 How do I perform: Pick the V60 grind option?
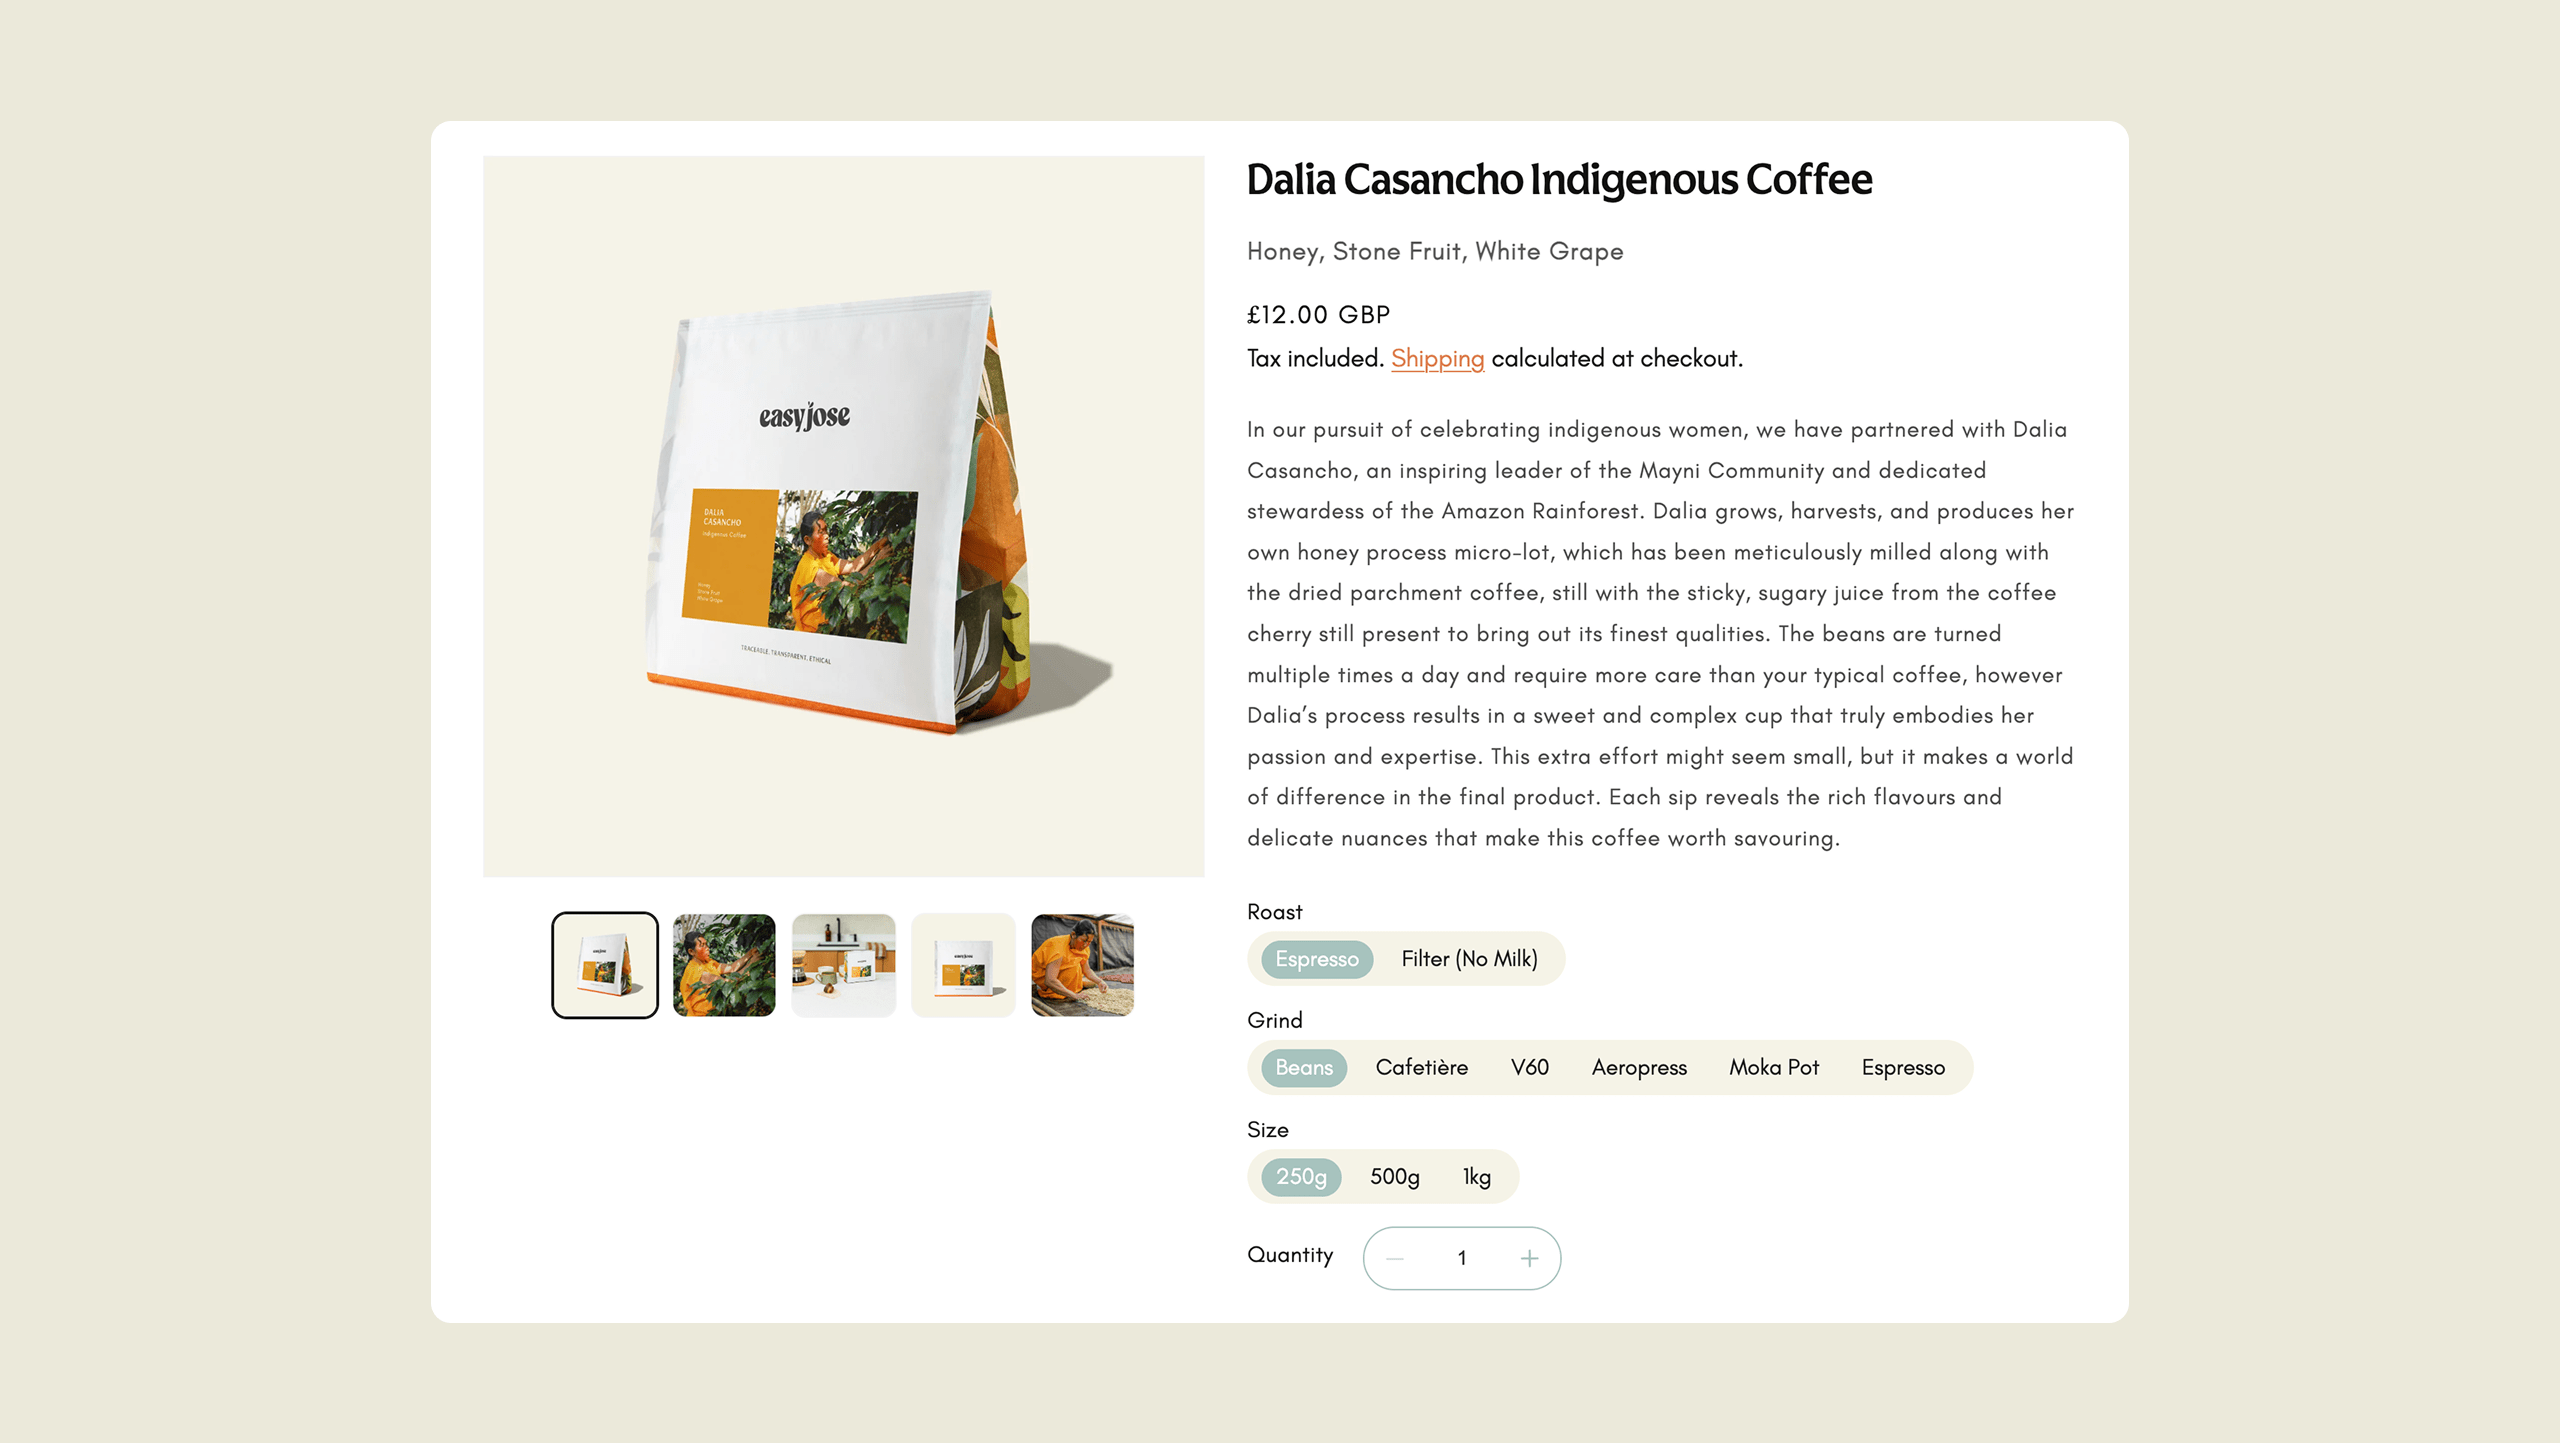1529,1067
